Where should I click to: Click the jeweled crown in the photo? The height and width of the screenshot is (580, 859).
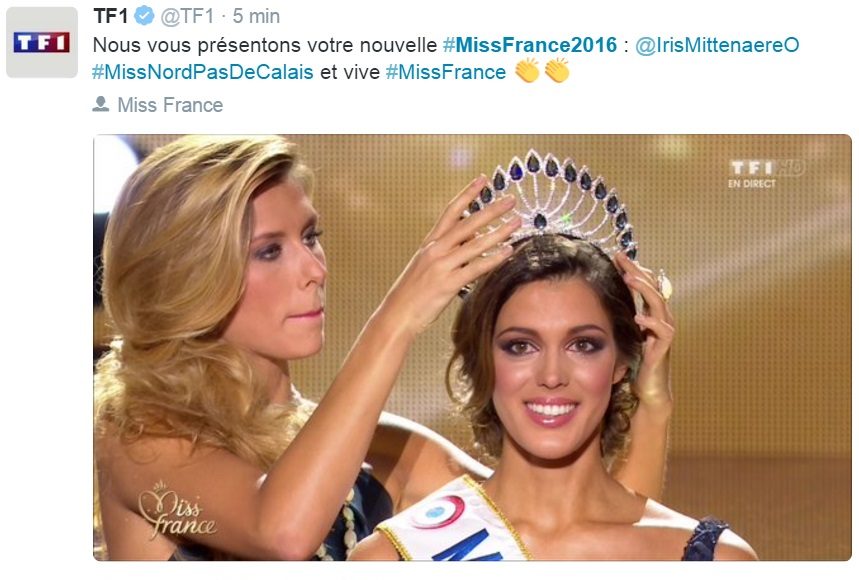(x=551, y=203)
